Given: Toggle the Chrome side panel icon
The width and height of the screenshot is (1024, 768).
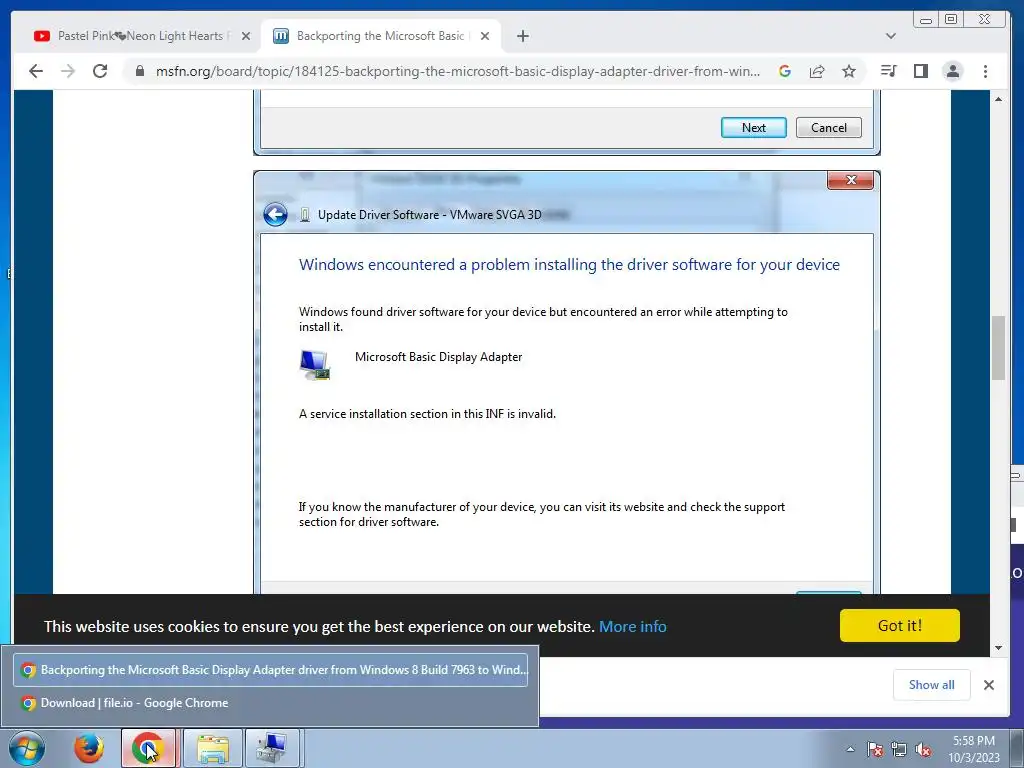Looking at the screenshot, I should tap(921, 71).
